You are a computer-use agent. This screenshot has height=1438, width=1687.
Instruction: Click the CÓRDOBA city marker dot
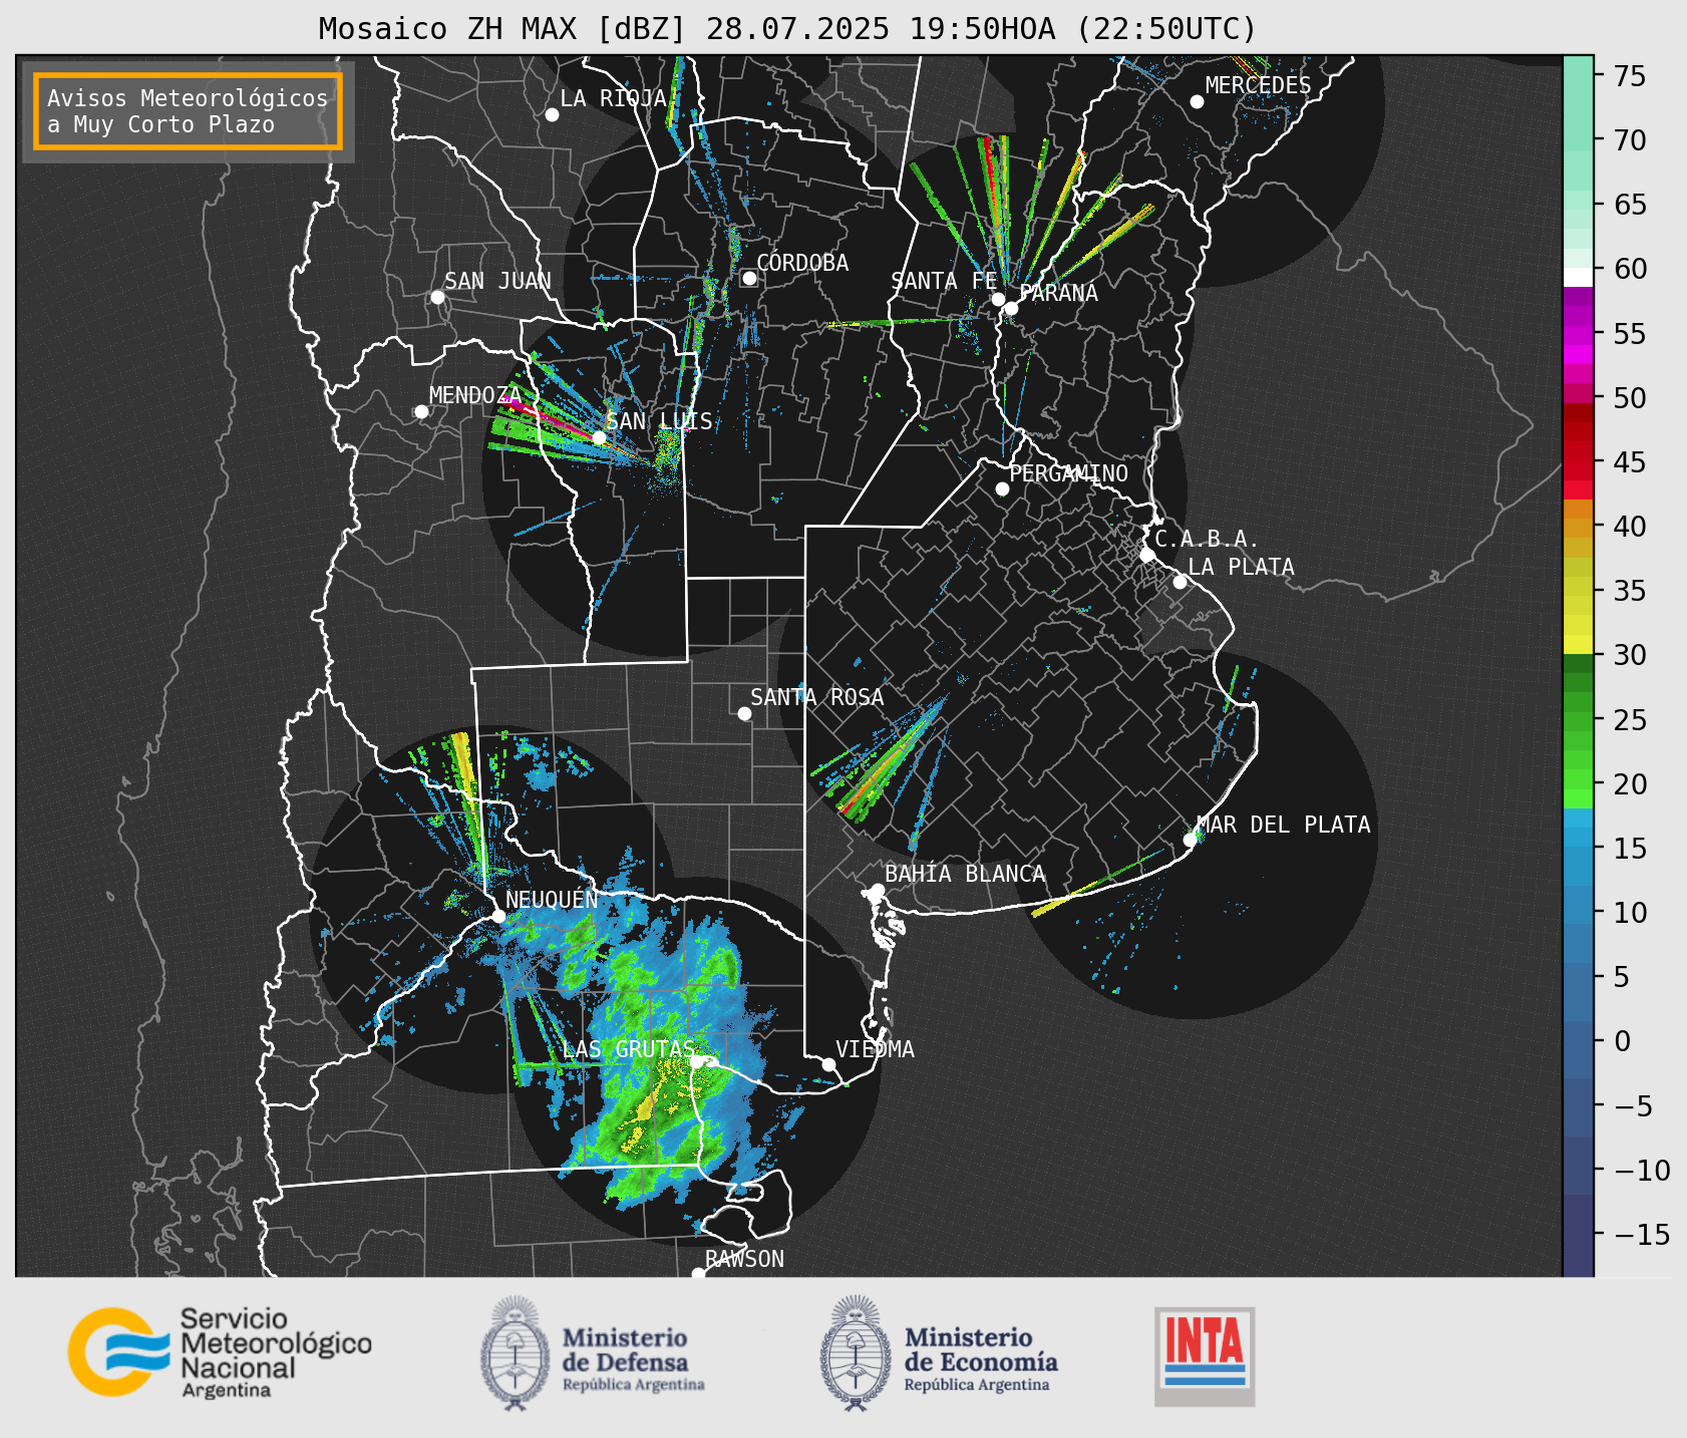[749, 278]
